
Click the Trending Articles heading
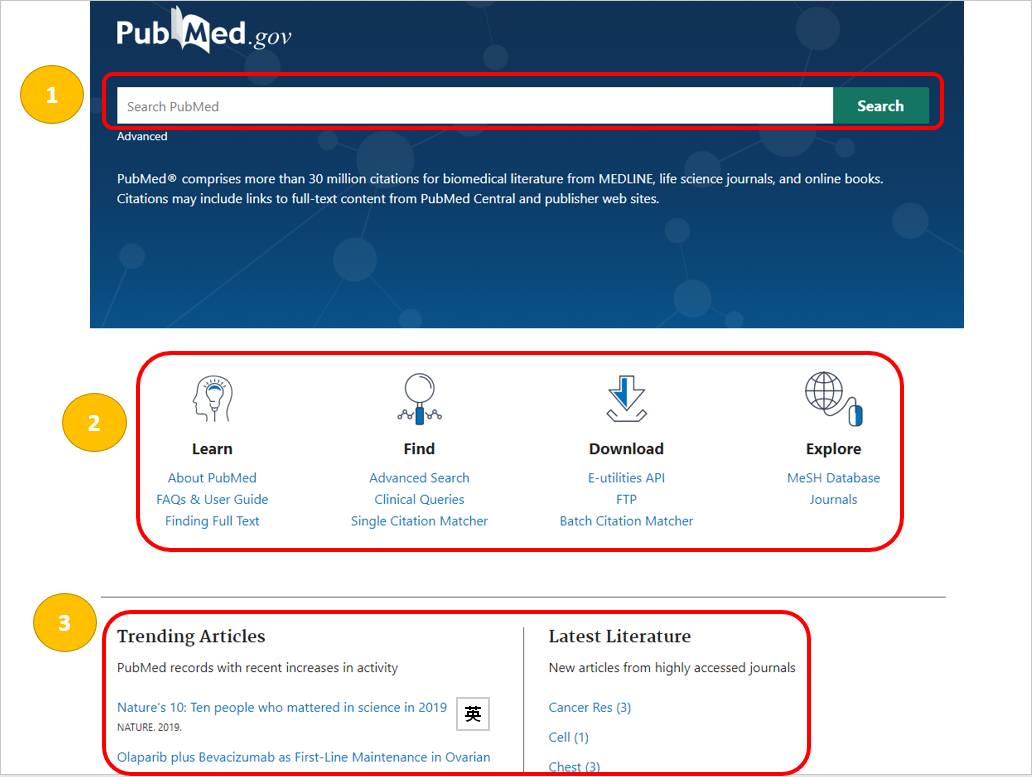(191, 636)
